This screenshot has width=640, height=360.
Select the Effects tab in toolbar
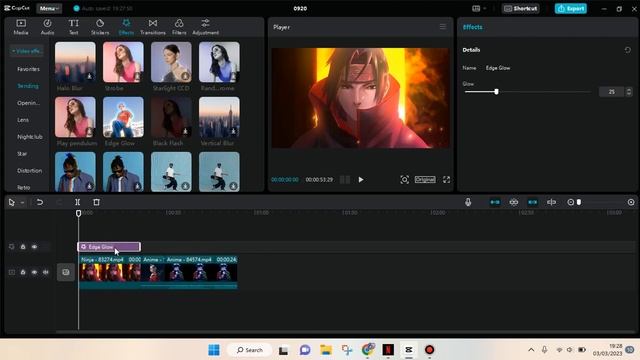(126, 27)
